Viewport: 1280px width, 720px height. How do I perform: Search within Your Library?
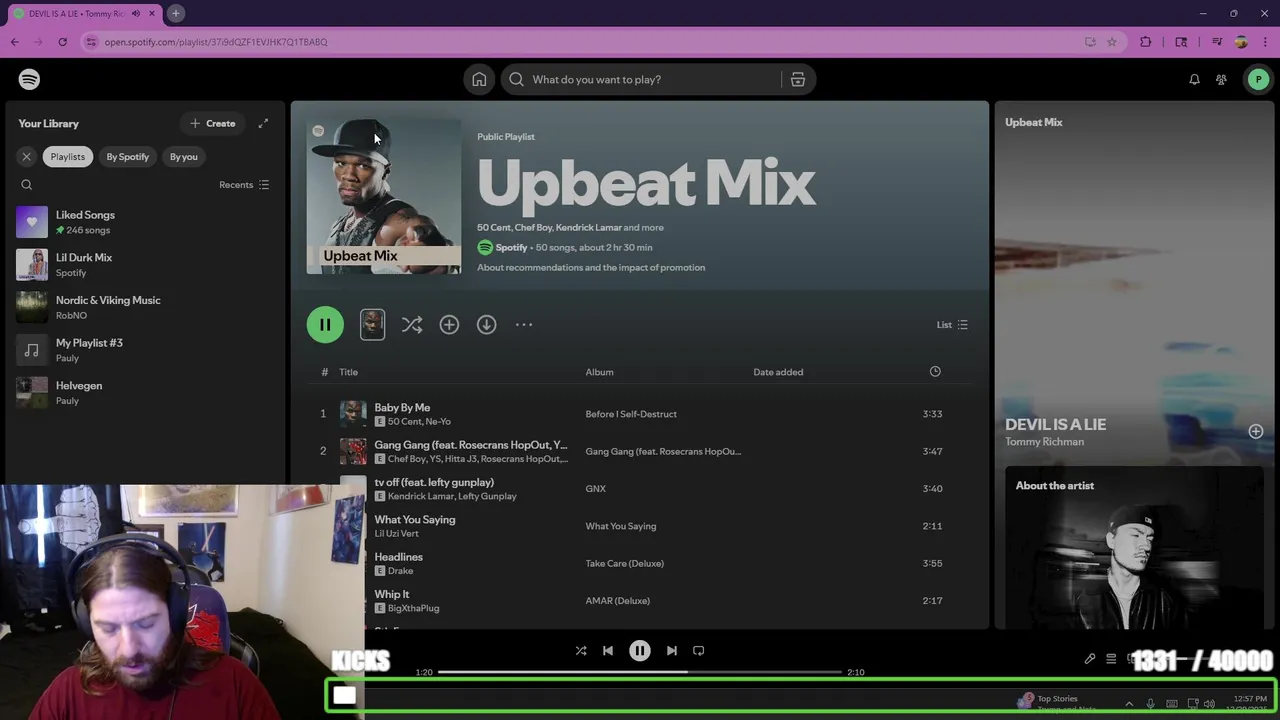tap(27, 185)
